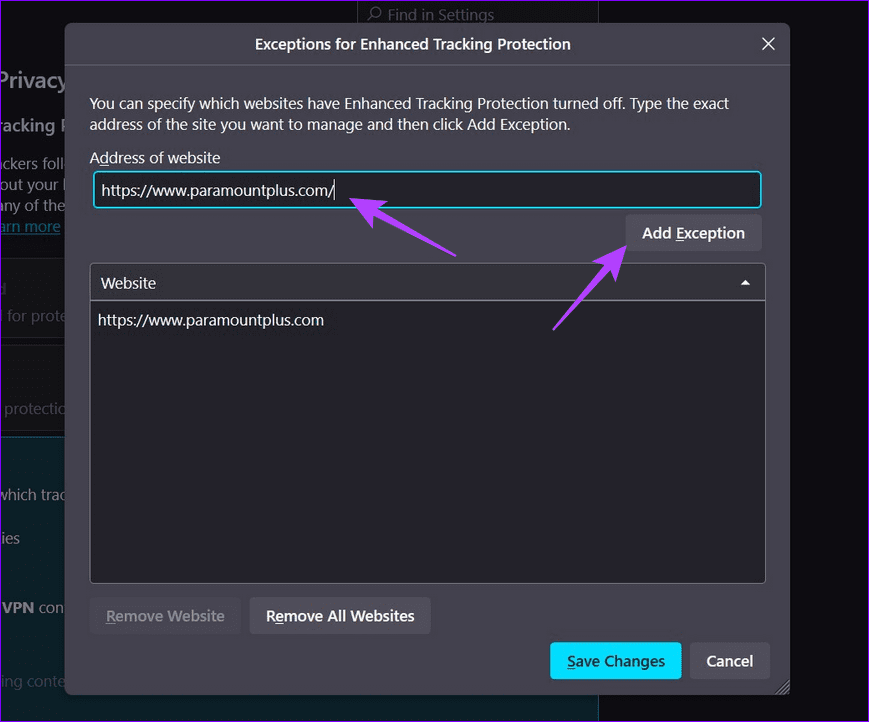
Task: Click the Website column header
Action: 427,283
